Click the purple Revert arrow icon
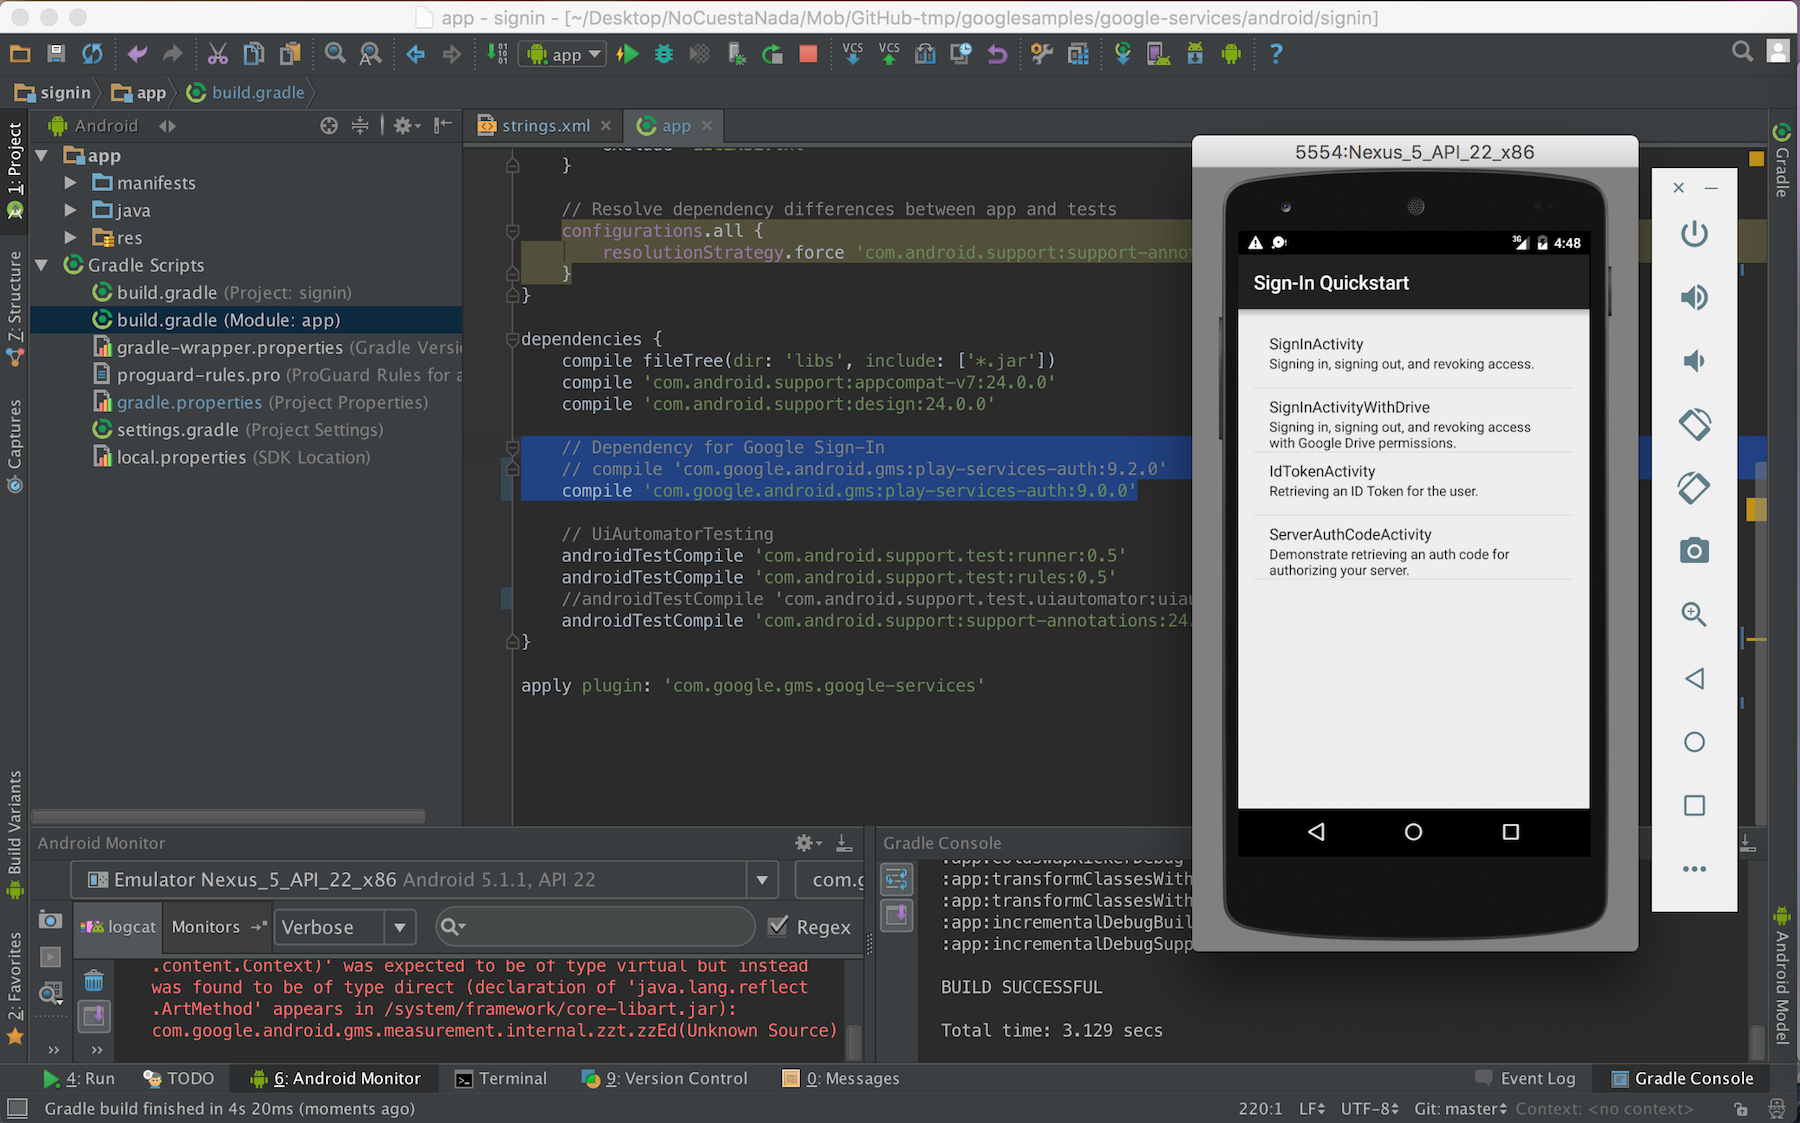 click(x=997, y=54)
